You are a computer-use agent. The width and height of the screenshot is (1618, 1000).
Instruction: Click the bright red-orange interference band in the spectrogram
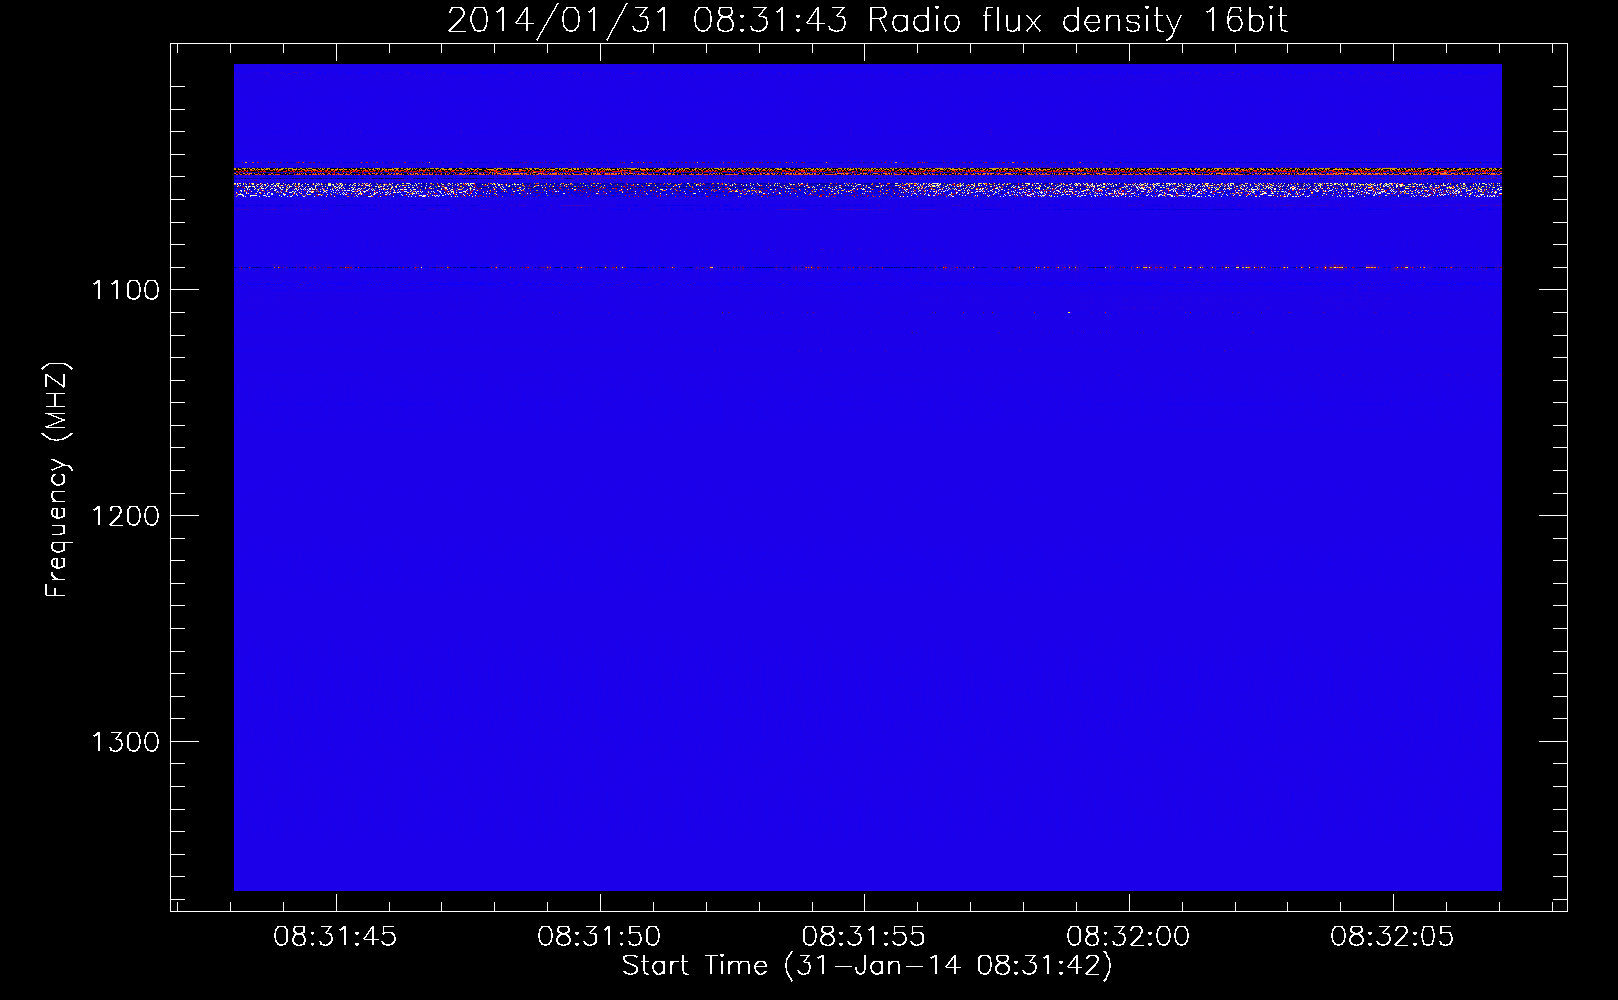[867, 171]
